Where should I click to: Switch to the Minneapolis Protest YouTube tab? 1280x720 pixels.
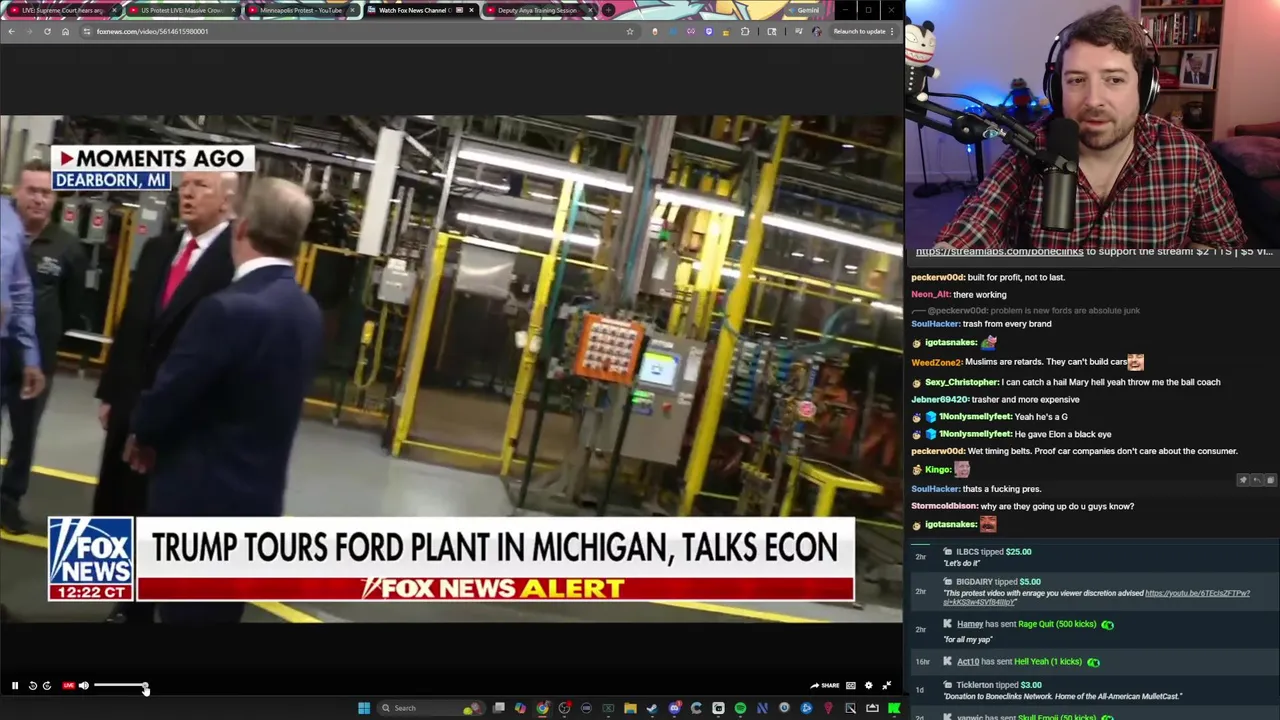[300, 10]
